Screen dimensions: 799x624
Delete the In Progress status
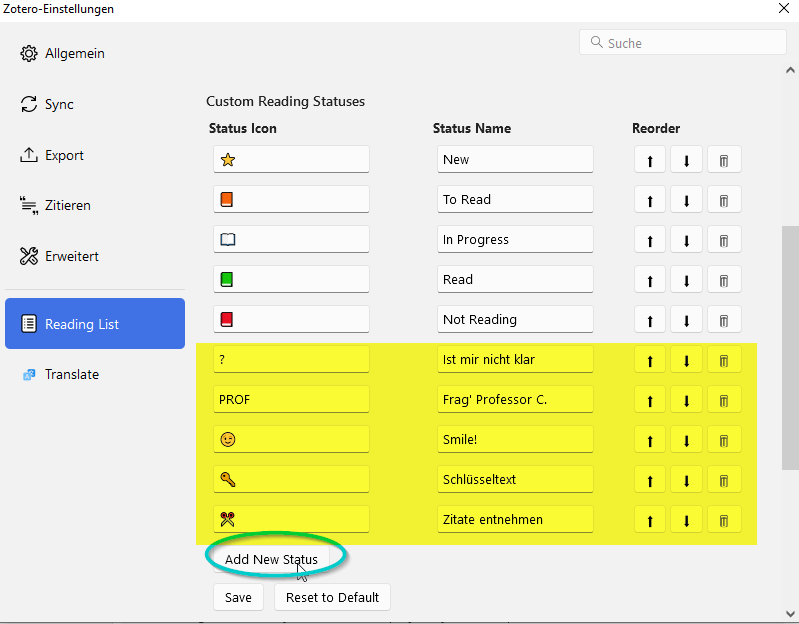[x=724, y=240]
